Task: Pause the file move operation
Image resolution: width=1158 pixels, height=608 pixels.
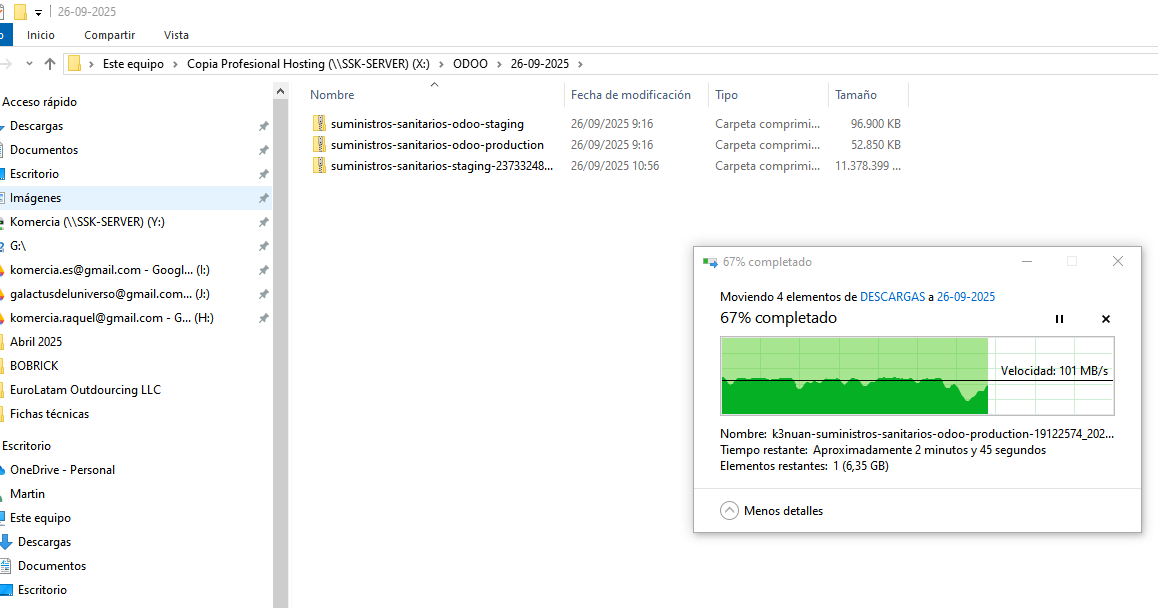Action: click(x=1059, y=319)
